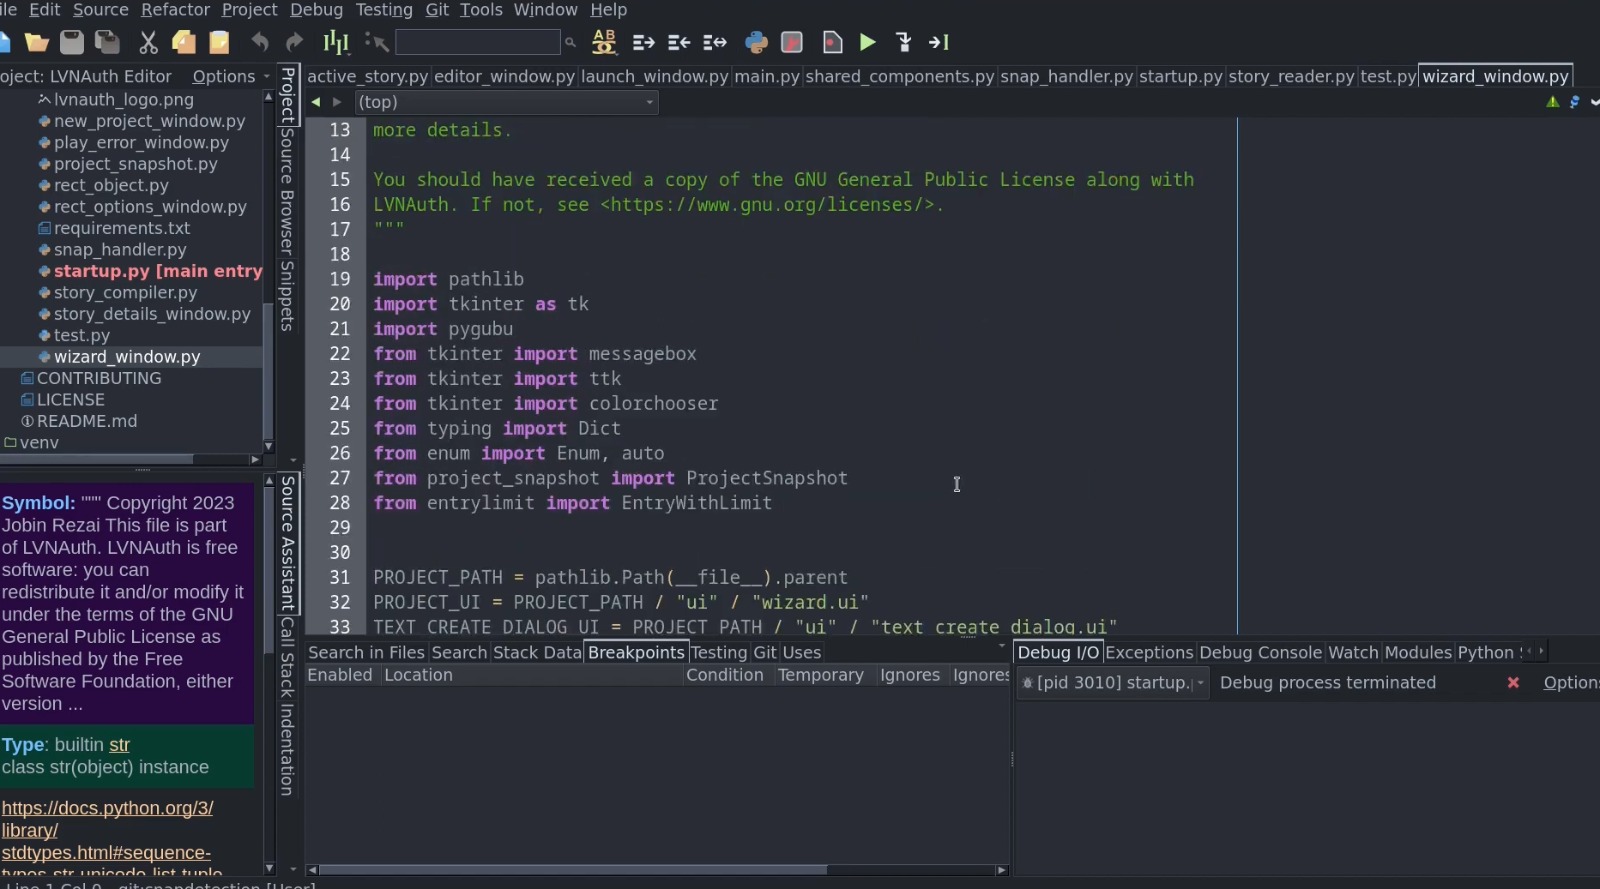Viewport: 1600px width, 889px height.
Task: Select the Source Browser vertical tab
Action: click(x=287, y=193)
